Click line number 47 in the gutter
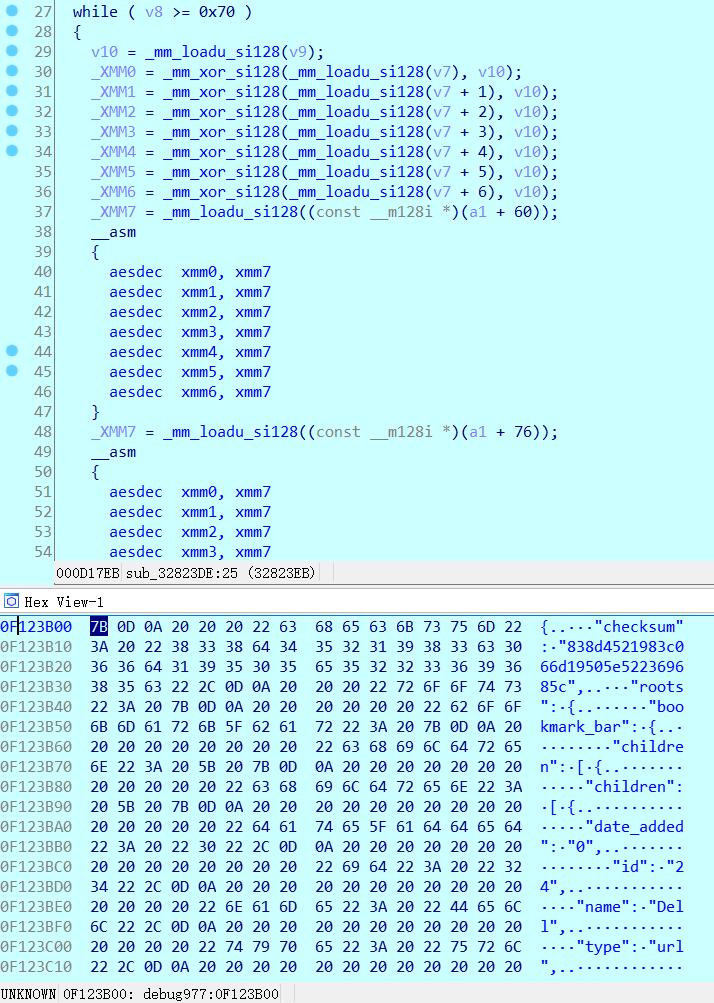The width and height of the screenshot is (714, 1003). tap(43, 411)
